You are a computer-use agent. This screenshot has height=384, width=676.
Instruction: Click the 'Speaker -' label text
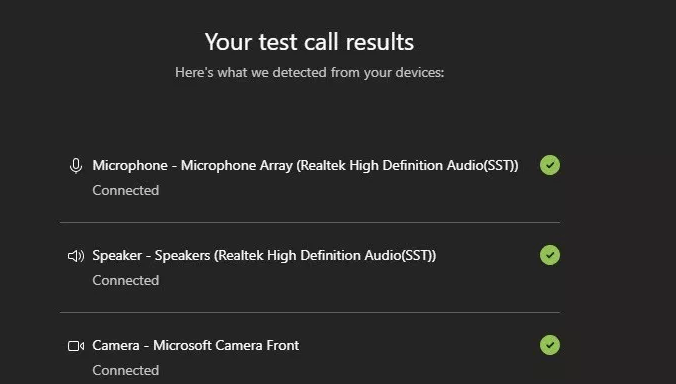coord(122,256)
